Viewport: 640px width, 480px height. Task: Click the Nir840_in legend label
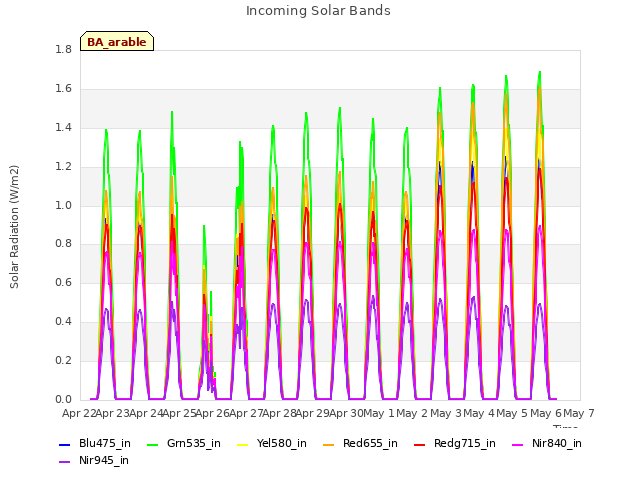point(556,443)
